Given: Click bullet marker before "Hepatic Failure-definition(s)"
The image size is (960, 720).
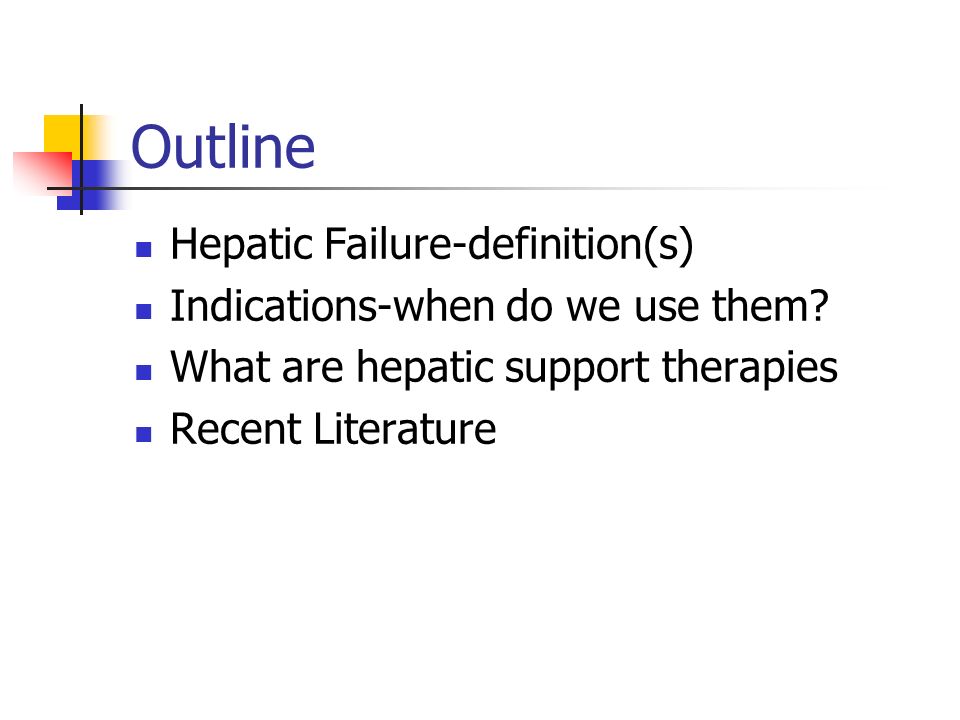Looking at the screenshot, I should coord(144,249).
